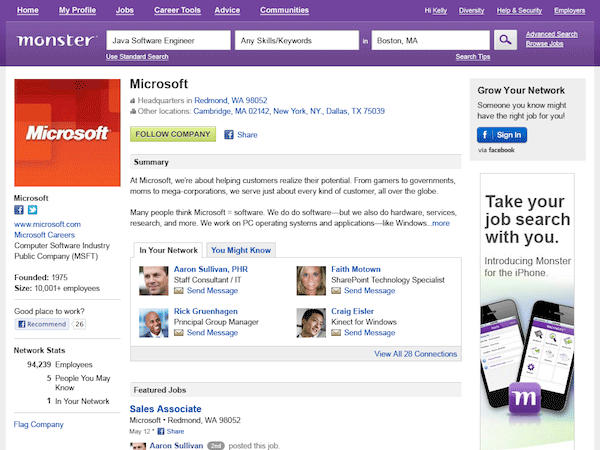
Task: Click envelope icon for Aaron Sullivan message
Action: (179, 291)
